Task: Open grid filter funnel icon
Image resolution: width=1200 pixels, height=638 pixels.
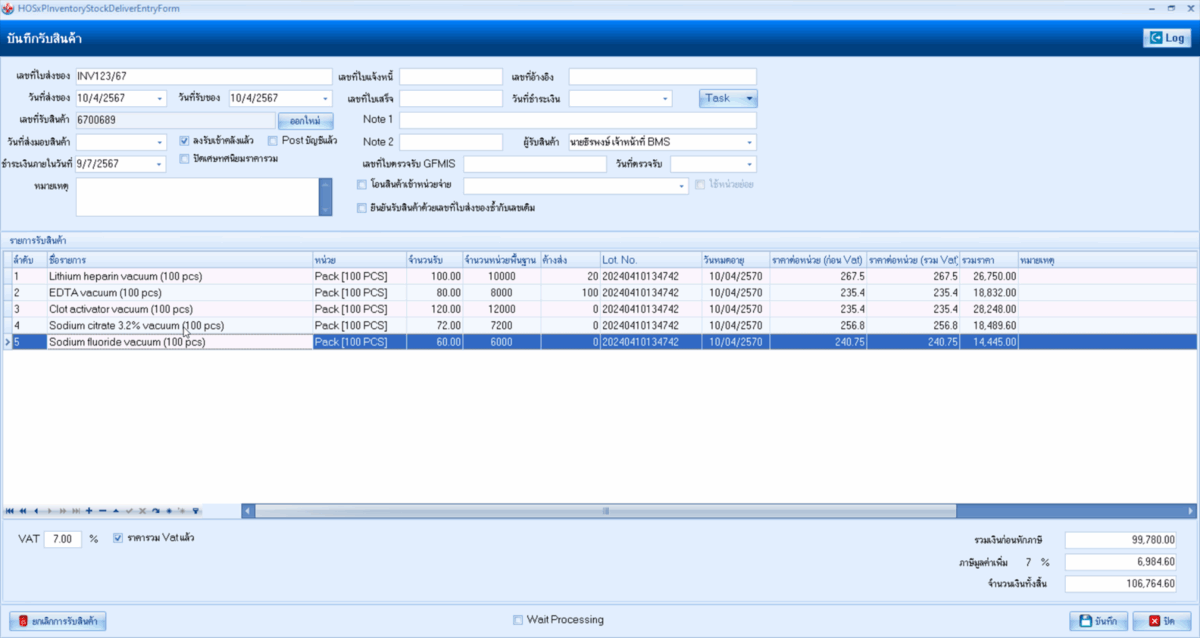Action: click(x=196, y=511)
